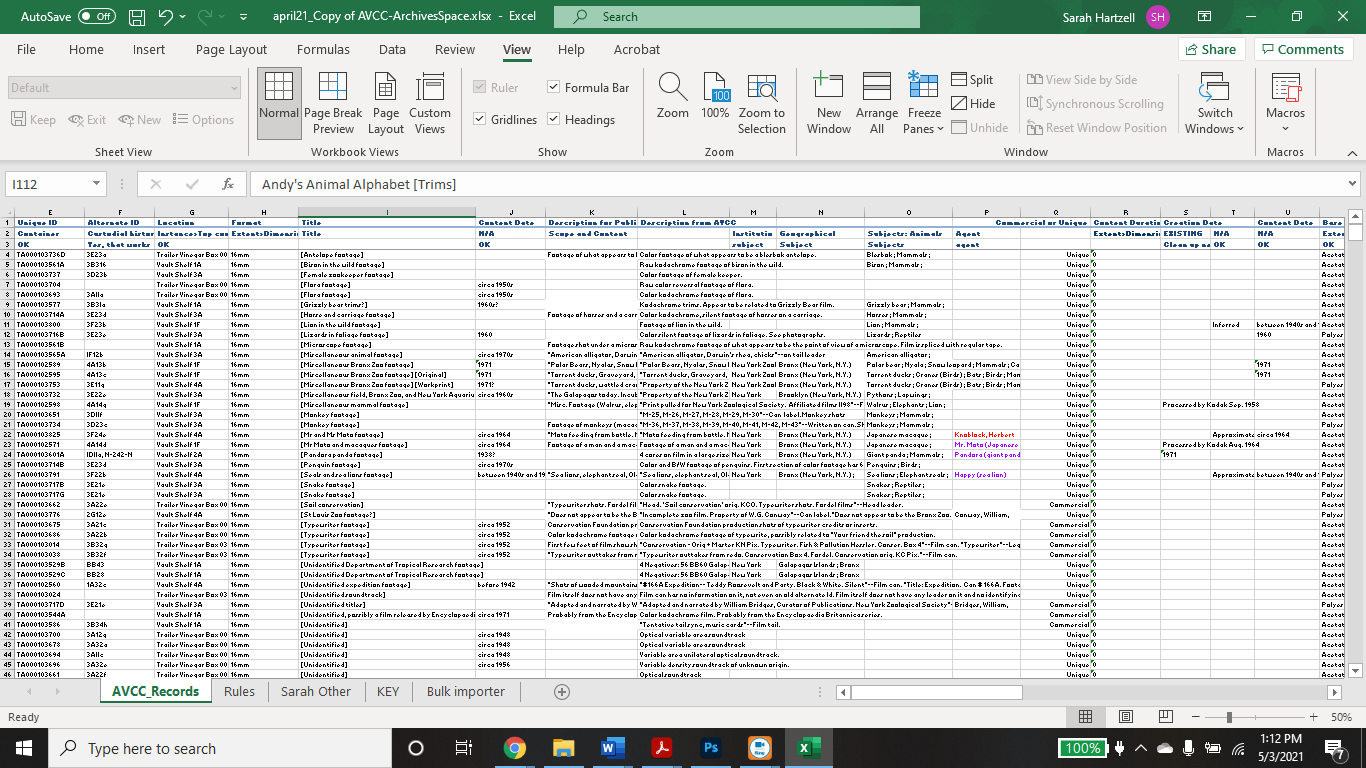The image size is (1366, 768).
Task: Click the Save icon in title bar
Action: [137, 17]
